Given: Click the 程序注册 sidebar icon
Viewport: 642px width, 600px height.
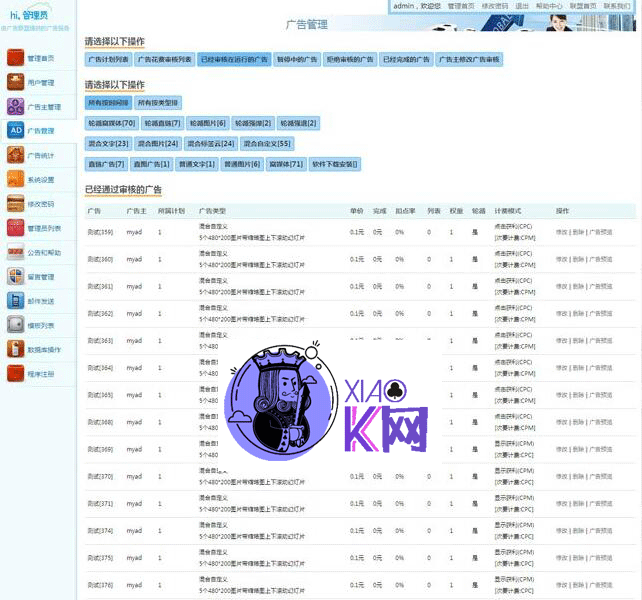Looking at the screenshot, I should pos(15,373).
